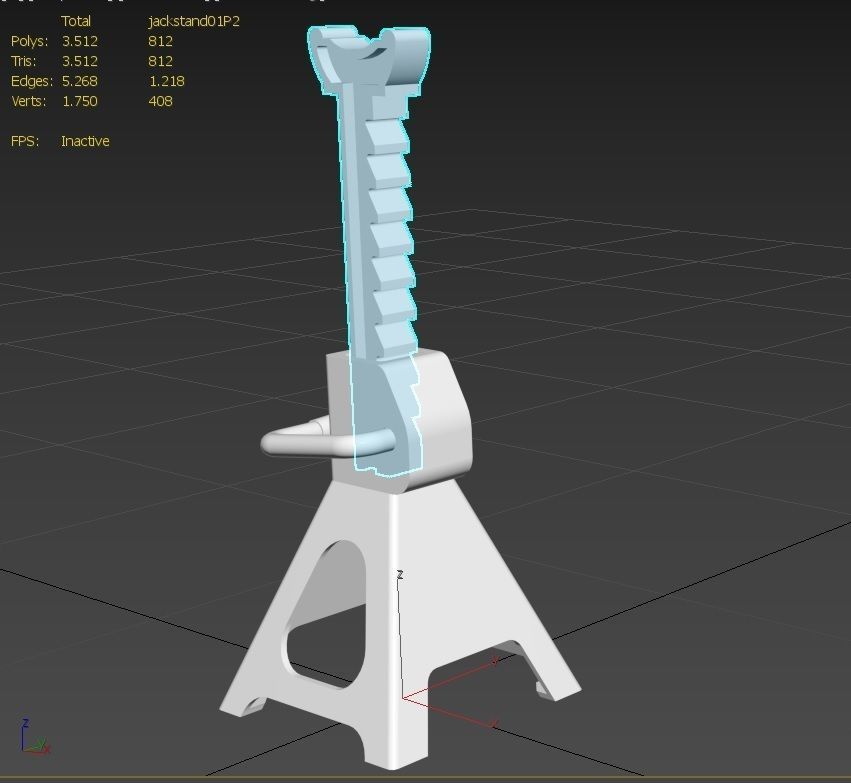This screenshot has width=851, height=783.
Task: Click the 'Verts:' statistics label
Action: (x=29, y=101)
